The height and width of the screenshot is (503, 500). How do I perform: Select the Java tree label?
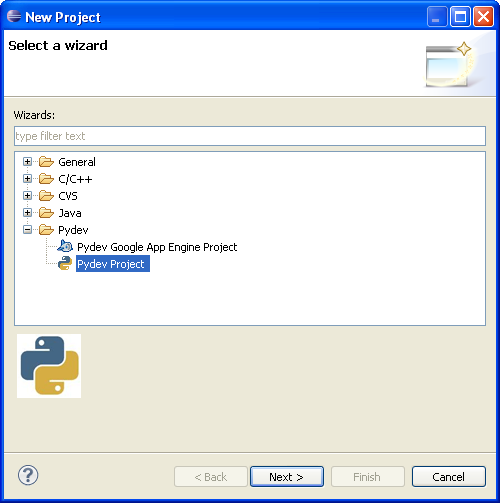point(70,213)
